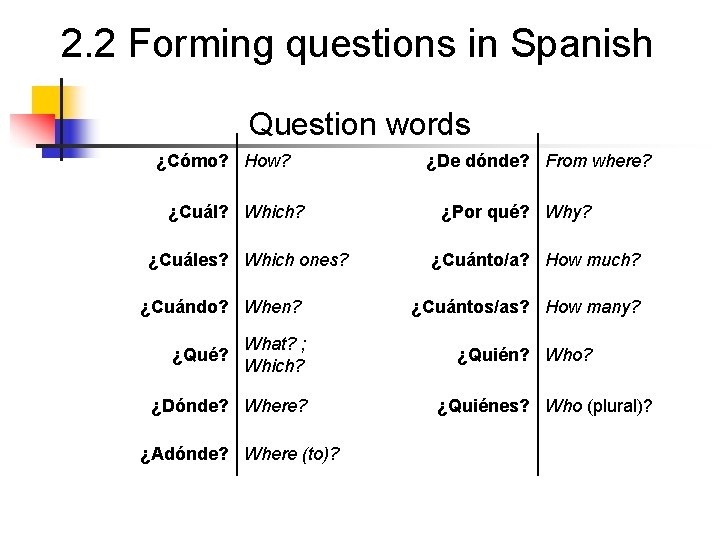
Task: Select the word '¿Cuántos/as?'
Action: pos(469,308)
